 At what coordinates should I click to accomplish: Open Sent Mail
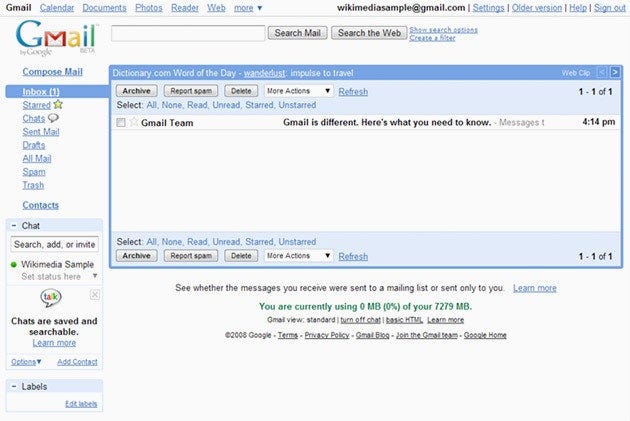tap(41, 132)
